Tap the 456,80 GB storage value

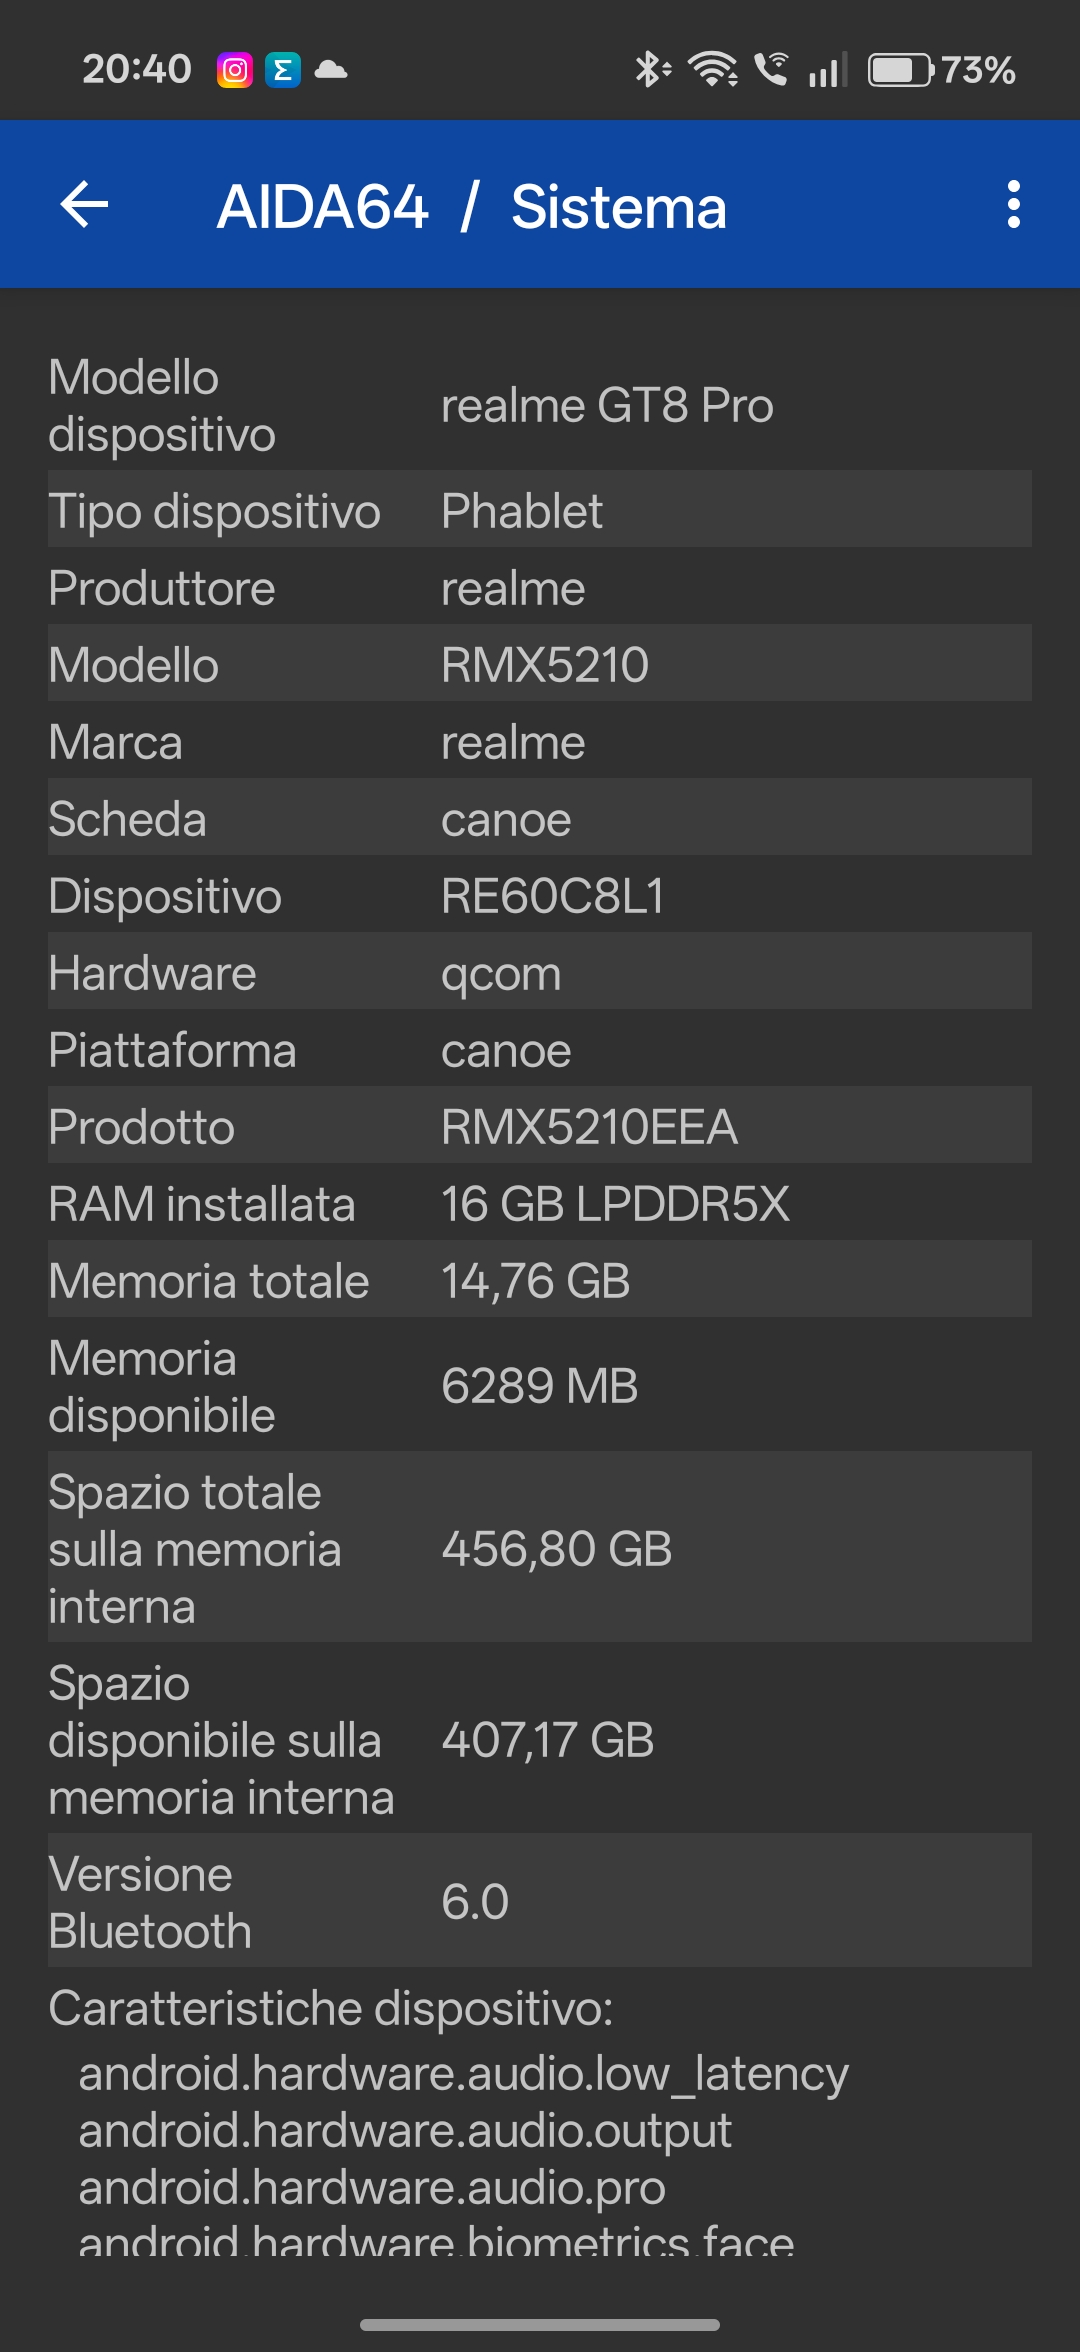(557, 1549)
